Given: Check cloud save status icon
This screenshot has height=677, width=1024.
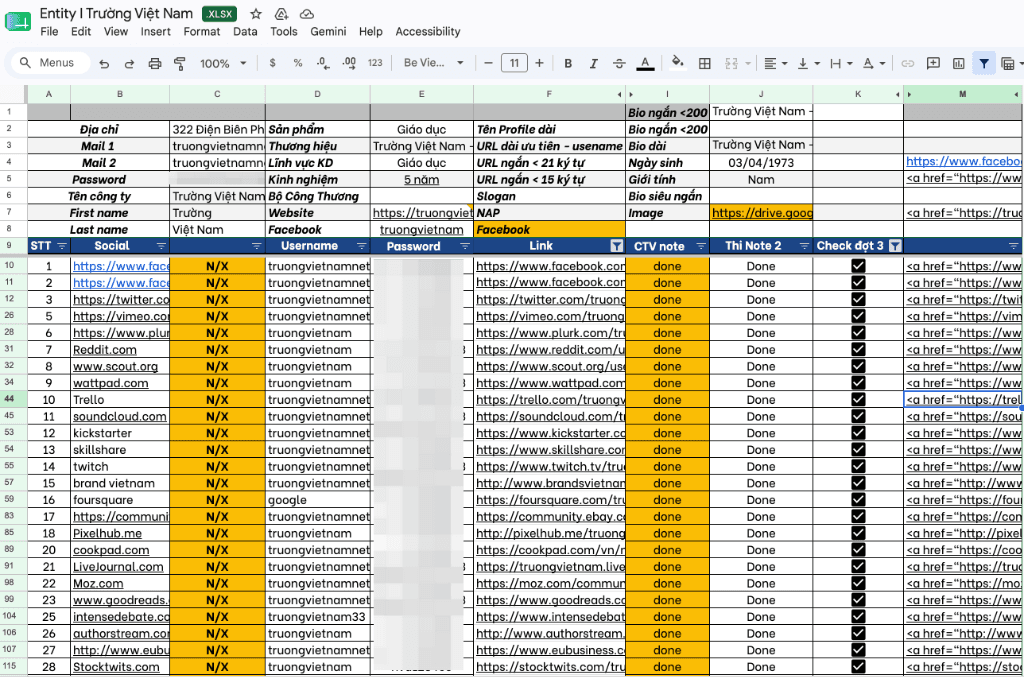Looking at the screenshot, I should [307, 14].
